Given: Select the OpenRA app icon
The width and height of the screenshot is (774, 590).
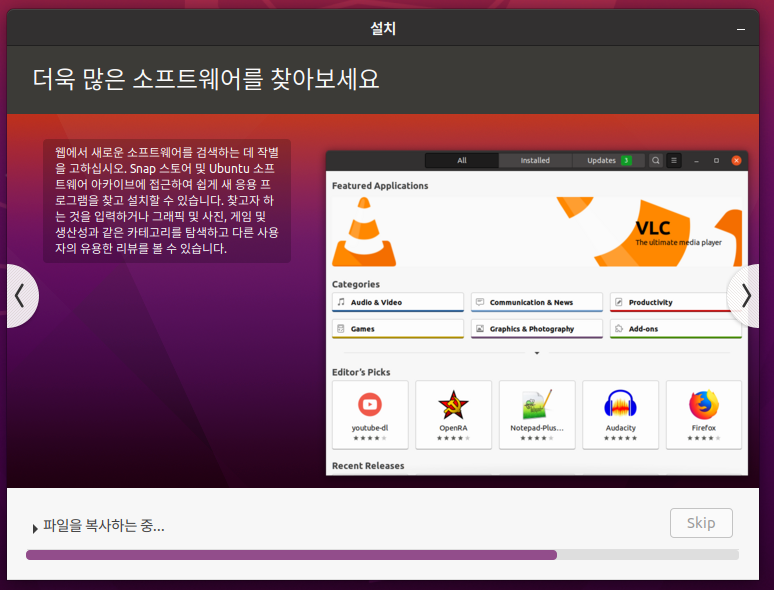Looking at the screenshot, I should 453,405.
